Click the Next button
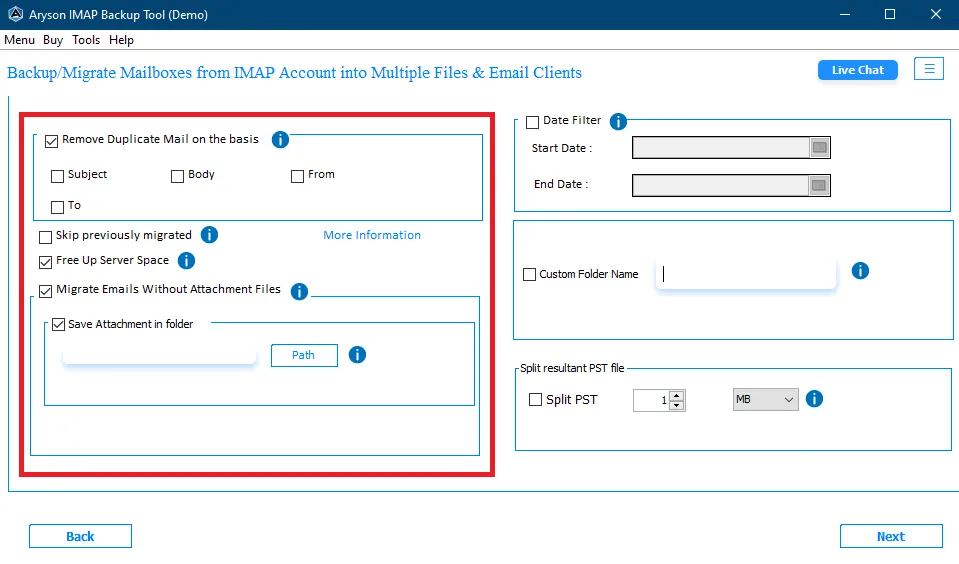 tap(891, 536)
